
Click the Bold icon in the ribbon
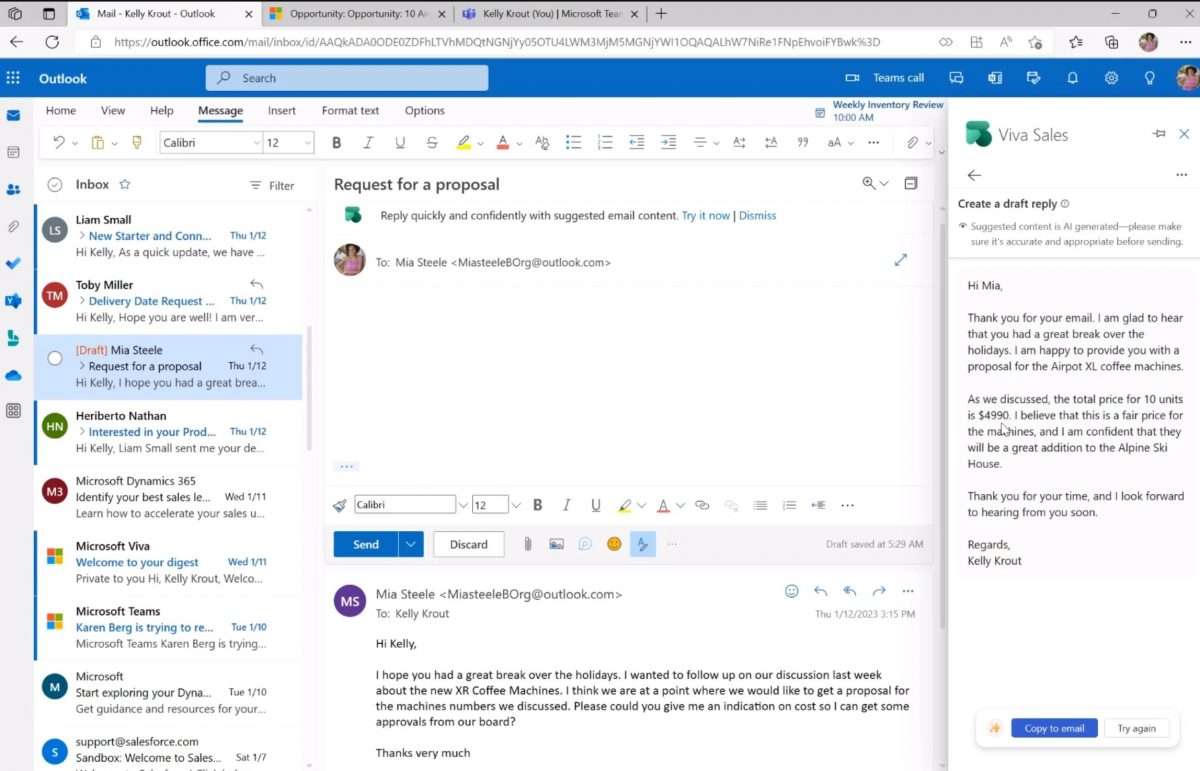tap(337, 143)
